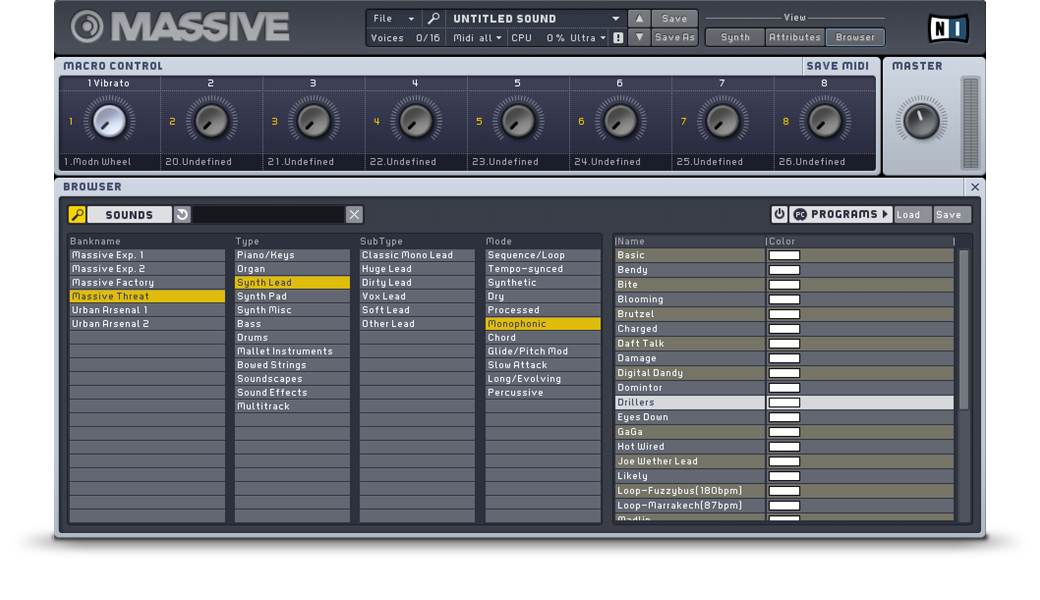Toggle the Sound Effects type filter
Screen dimensions: 1040x600
292,393
